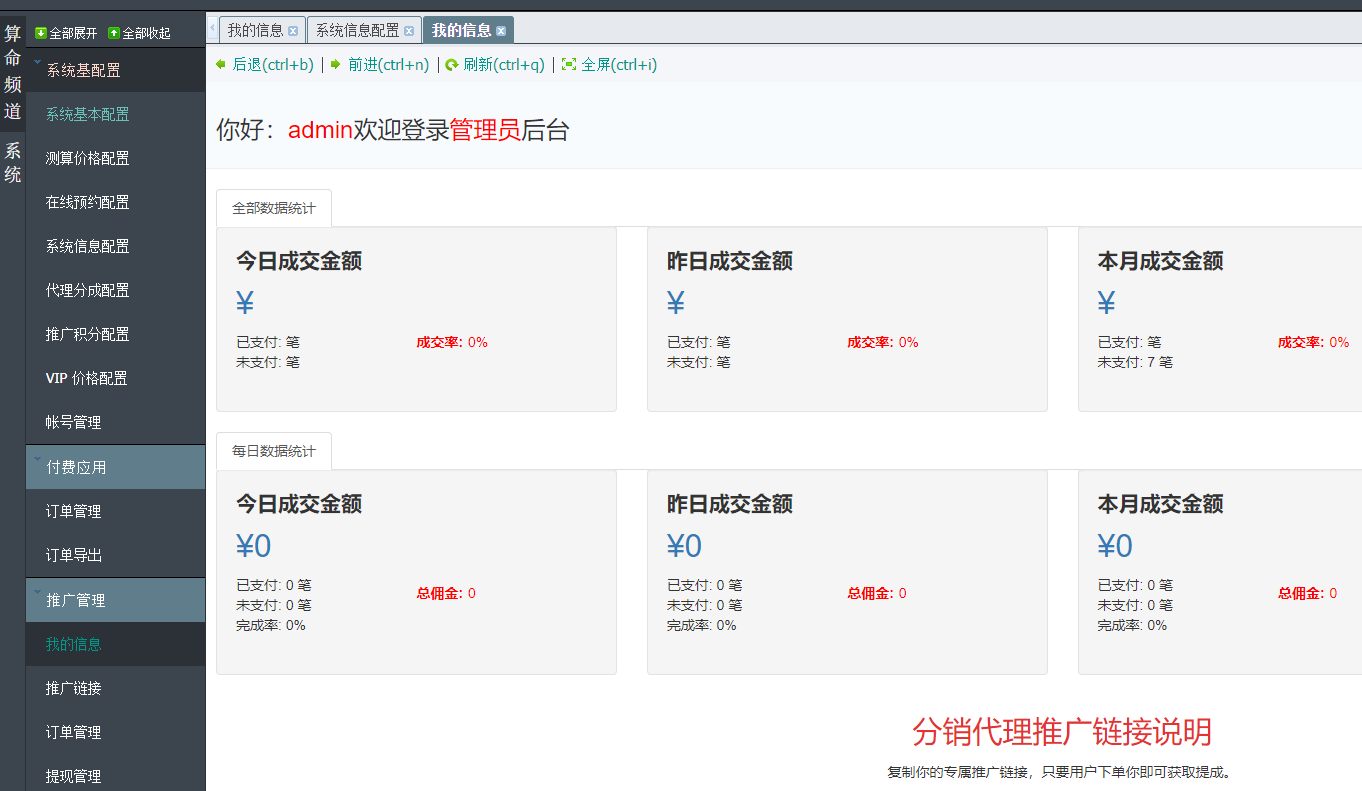Switch to the 系统 vertical channel
This screenshot has width=1362, height=791.
[12, 162]
